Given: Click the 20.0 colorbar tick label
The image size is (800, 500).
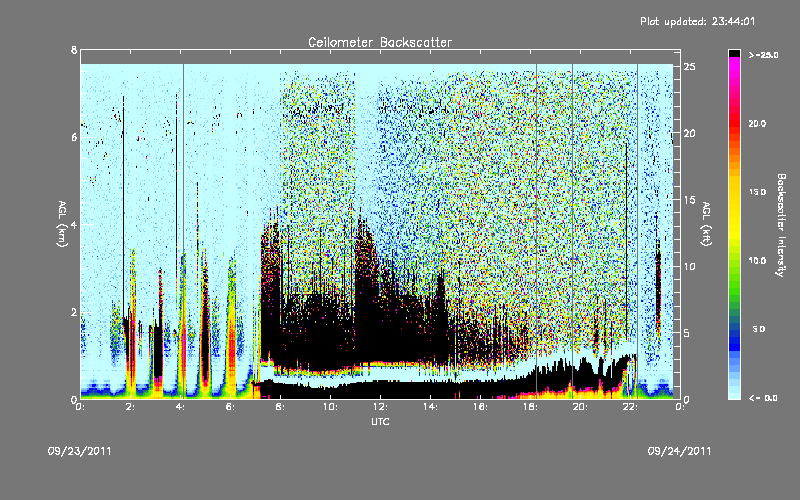Looking at the screenshot, I should click(757, 124).
